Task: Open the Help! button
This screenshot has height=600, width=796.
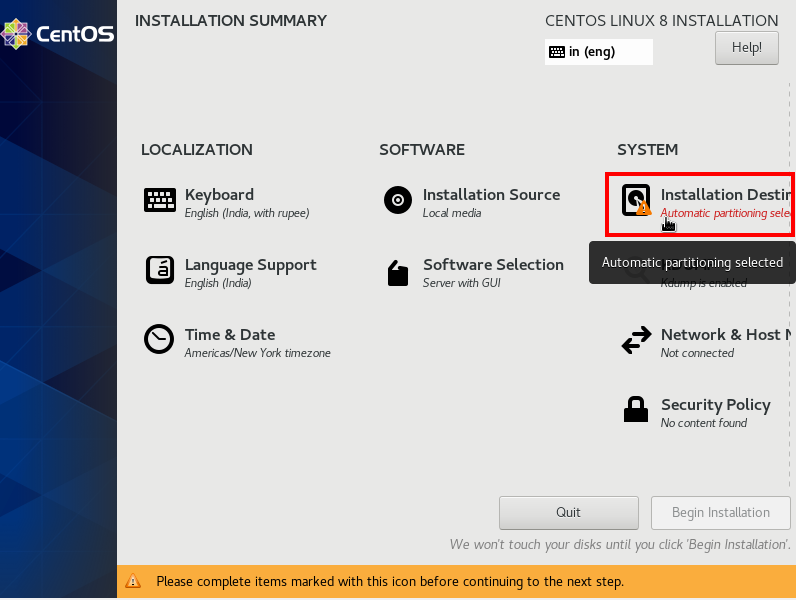Action: pos(747,48)
